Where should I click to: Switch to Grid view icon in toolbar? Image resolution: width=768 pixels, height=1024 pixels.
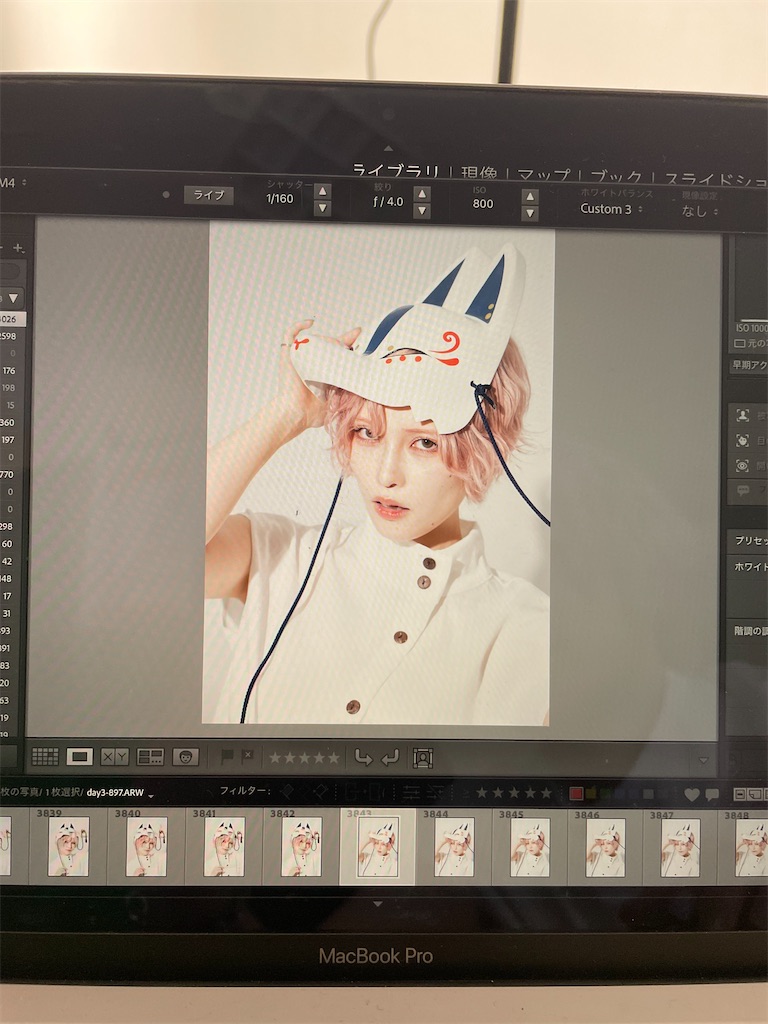pyautogui.click(x=45, y=756)
